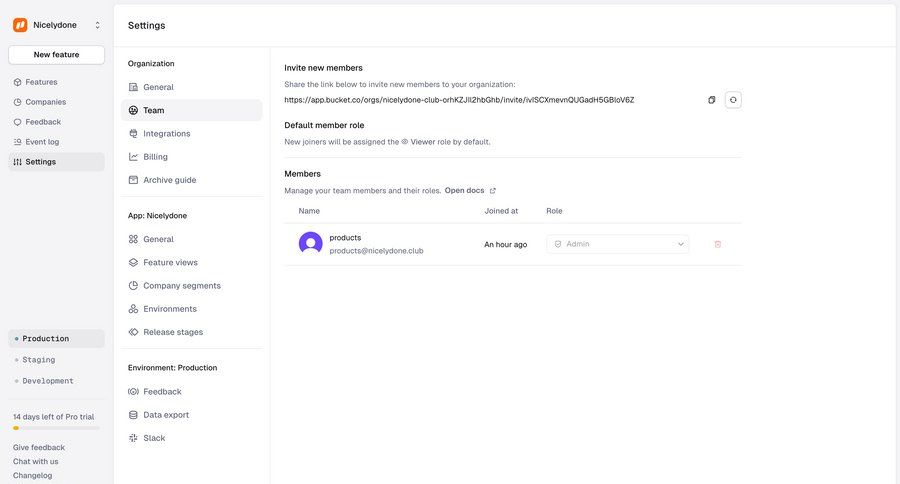Click the products@nicelydone.club email
This screenshot has width=900, height=484.
click(377, 251)
